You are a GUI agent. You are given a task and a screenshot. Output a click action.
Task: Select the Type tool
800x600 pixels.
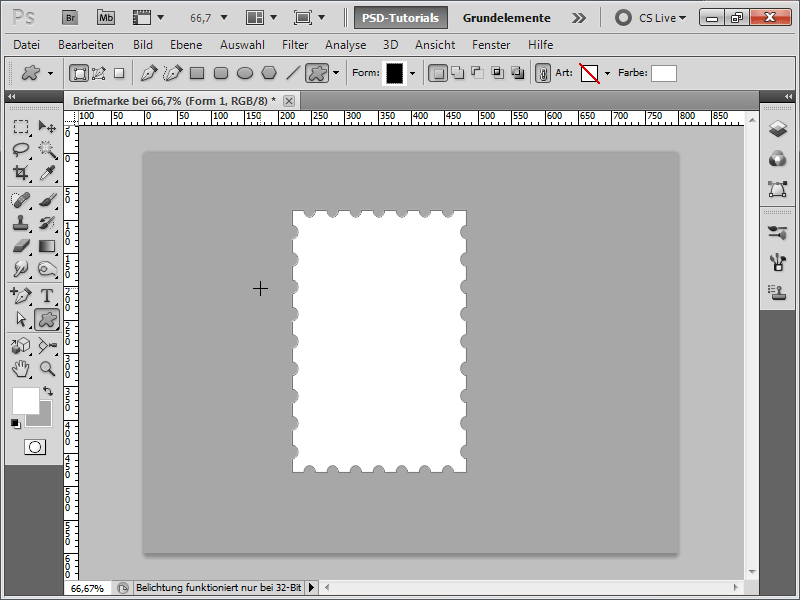pos(47,295)
